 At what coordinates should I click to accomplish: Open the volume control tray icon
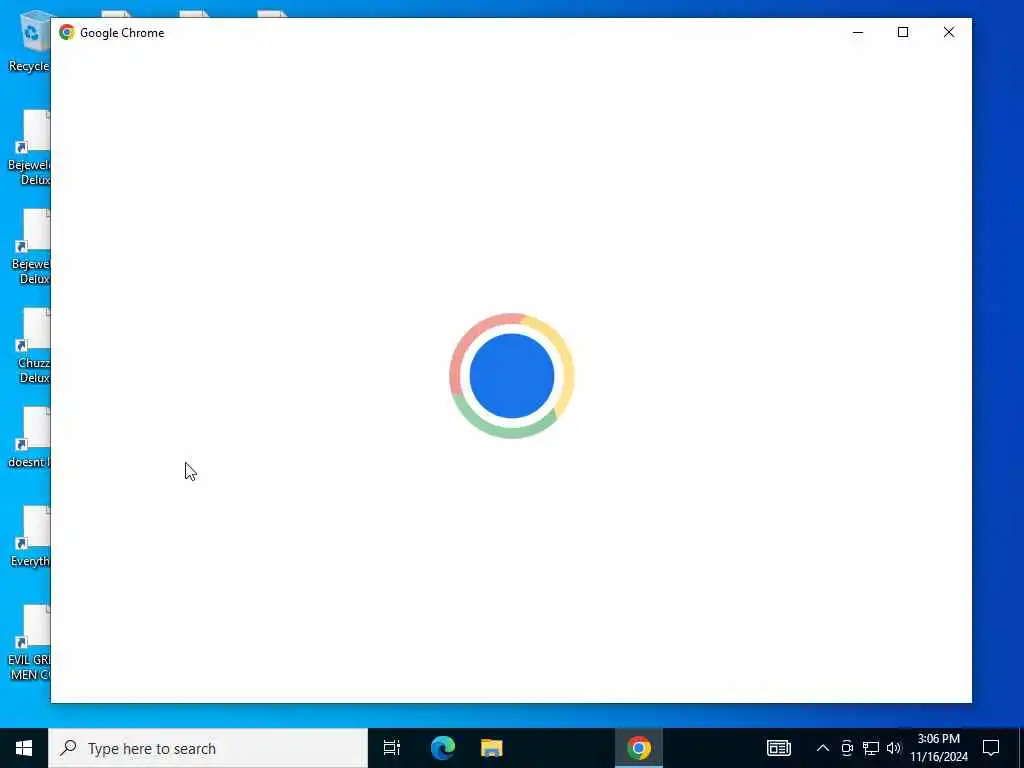pos(893,748)
